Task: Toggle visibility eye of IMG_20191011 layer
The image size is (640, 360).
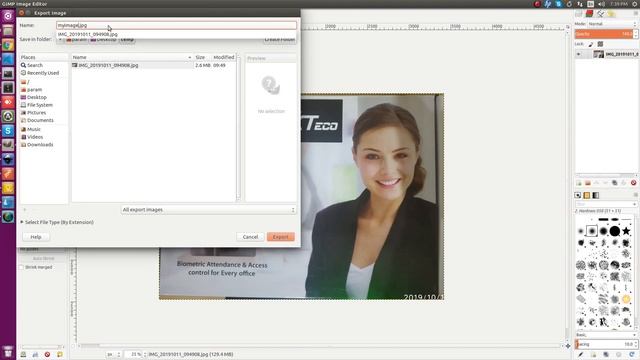Action: tap(578, 54)
